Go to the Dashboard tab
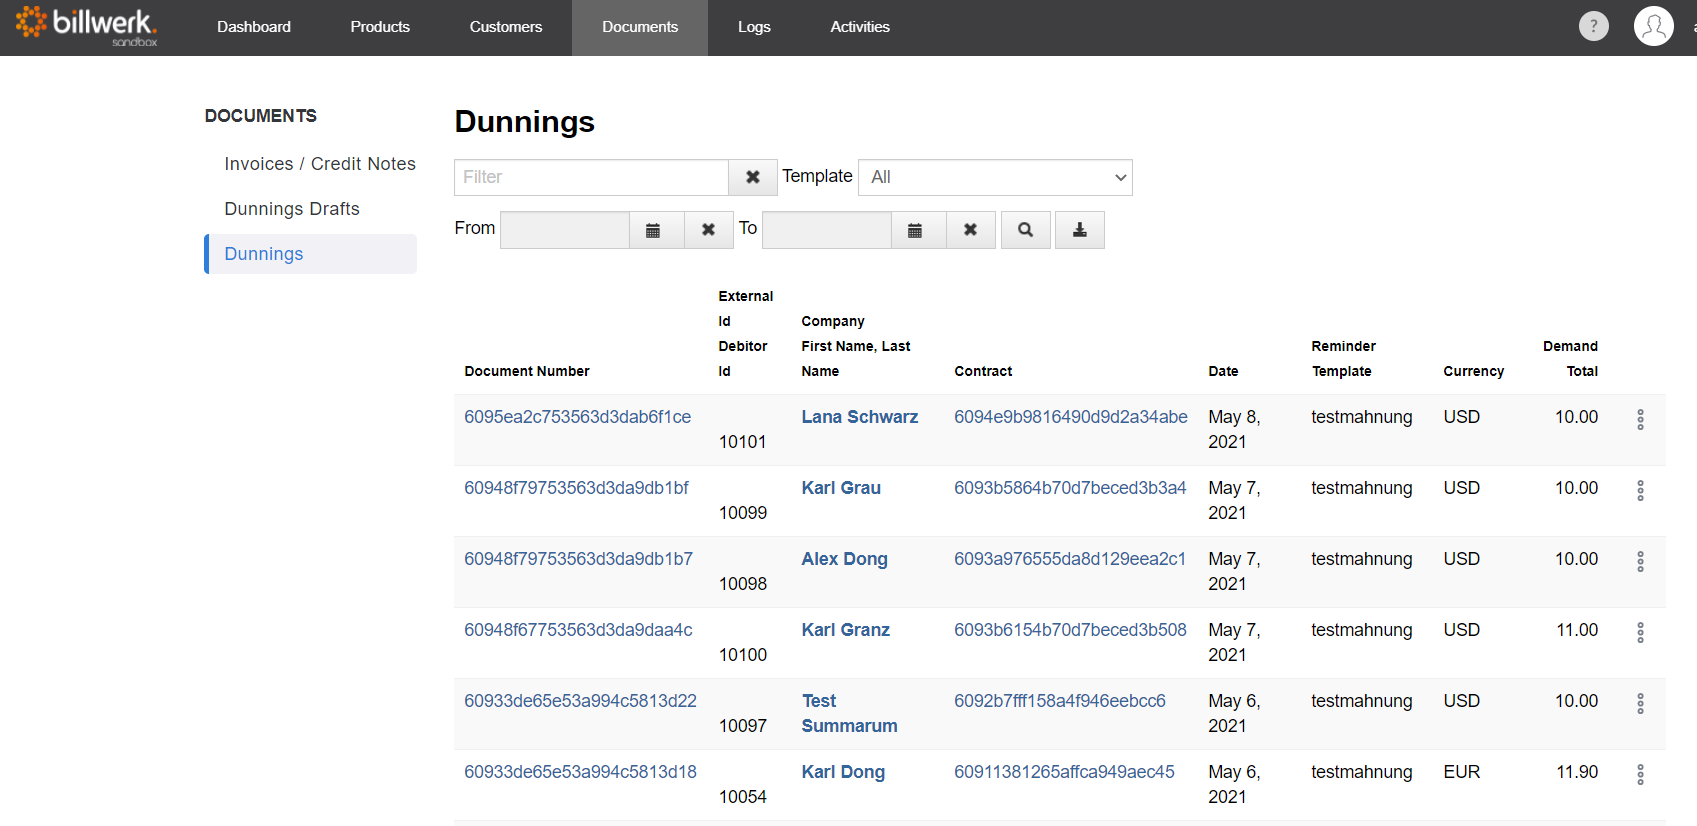Viewport: 1697px width, 826px height. (254, 27)
